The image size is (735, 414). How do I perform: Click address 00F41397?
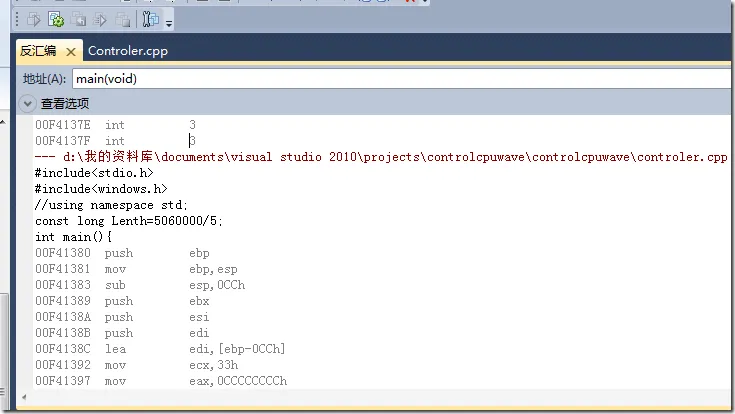(63, 381)
